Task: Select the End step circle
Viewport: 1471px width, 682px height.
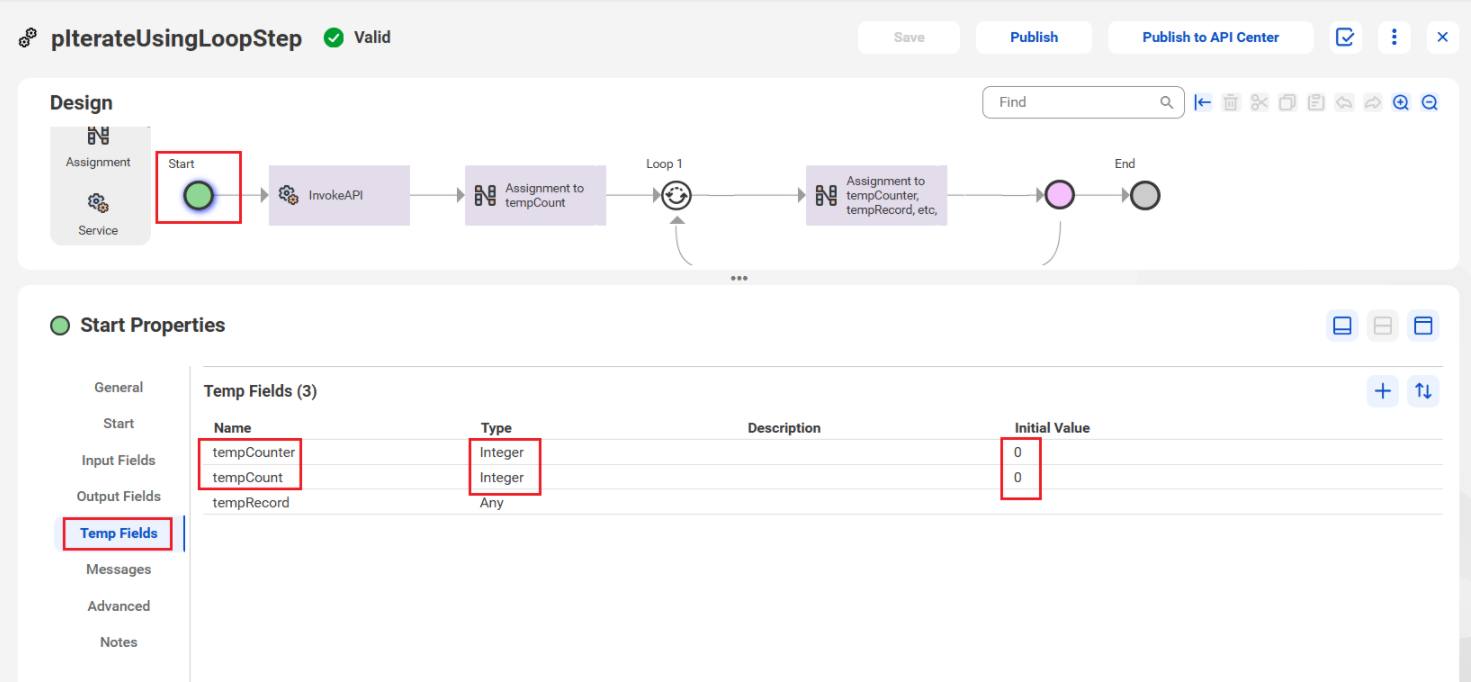Action: (x=1145, y=195)
